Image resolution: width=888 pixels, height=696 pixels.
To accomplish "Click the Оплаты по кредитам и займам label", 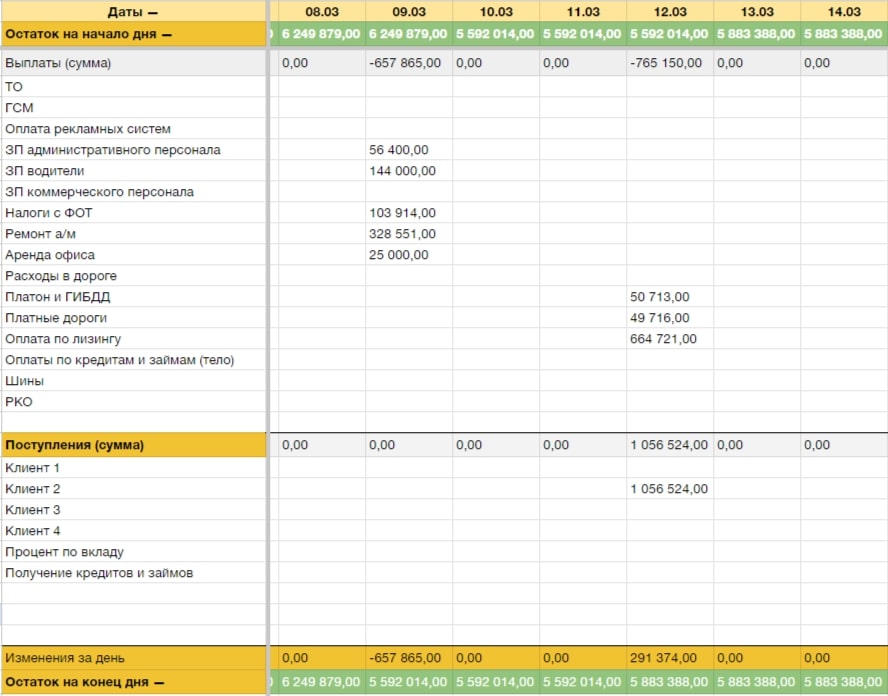I will (119, 360).
